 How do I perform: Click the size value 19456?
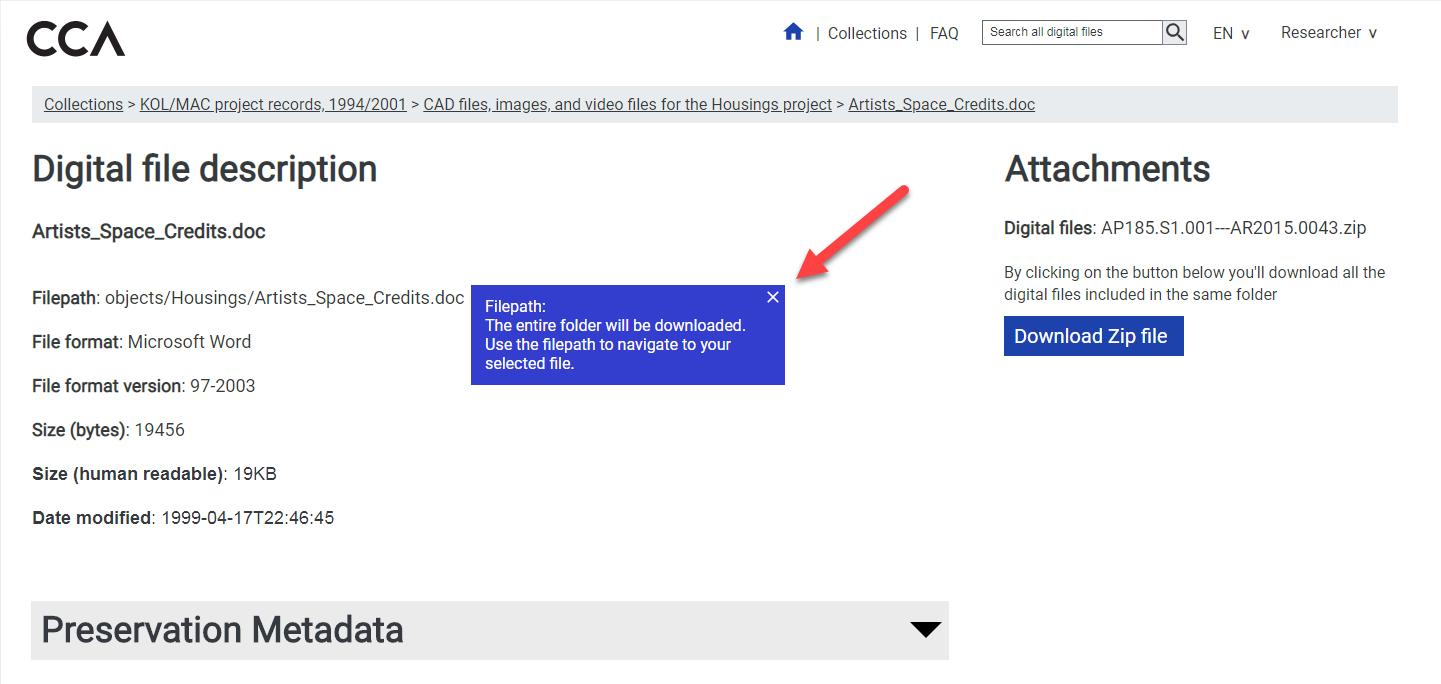(160, 430)
